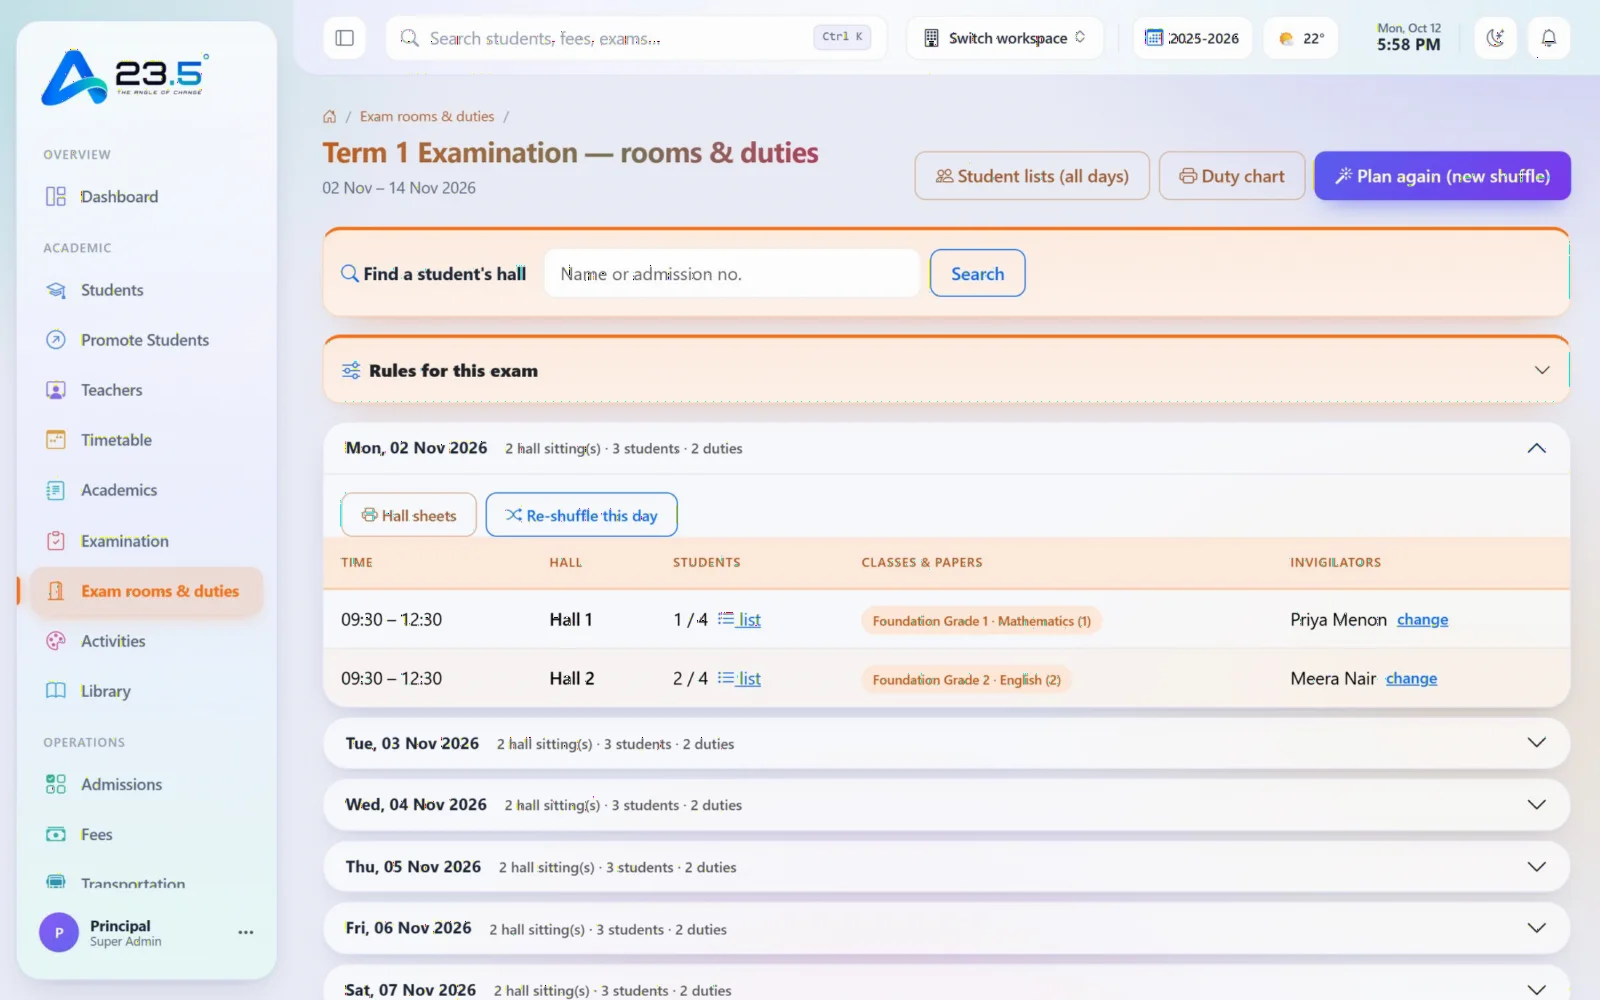Screen dimensions: 1600x1000
Task: Click the Admissions grid icon
Action: 56,784
